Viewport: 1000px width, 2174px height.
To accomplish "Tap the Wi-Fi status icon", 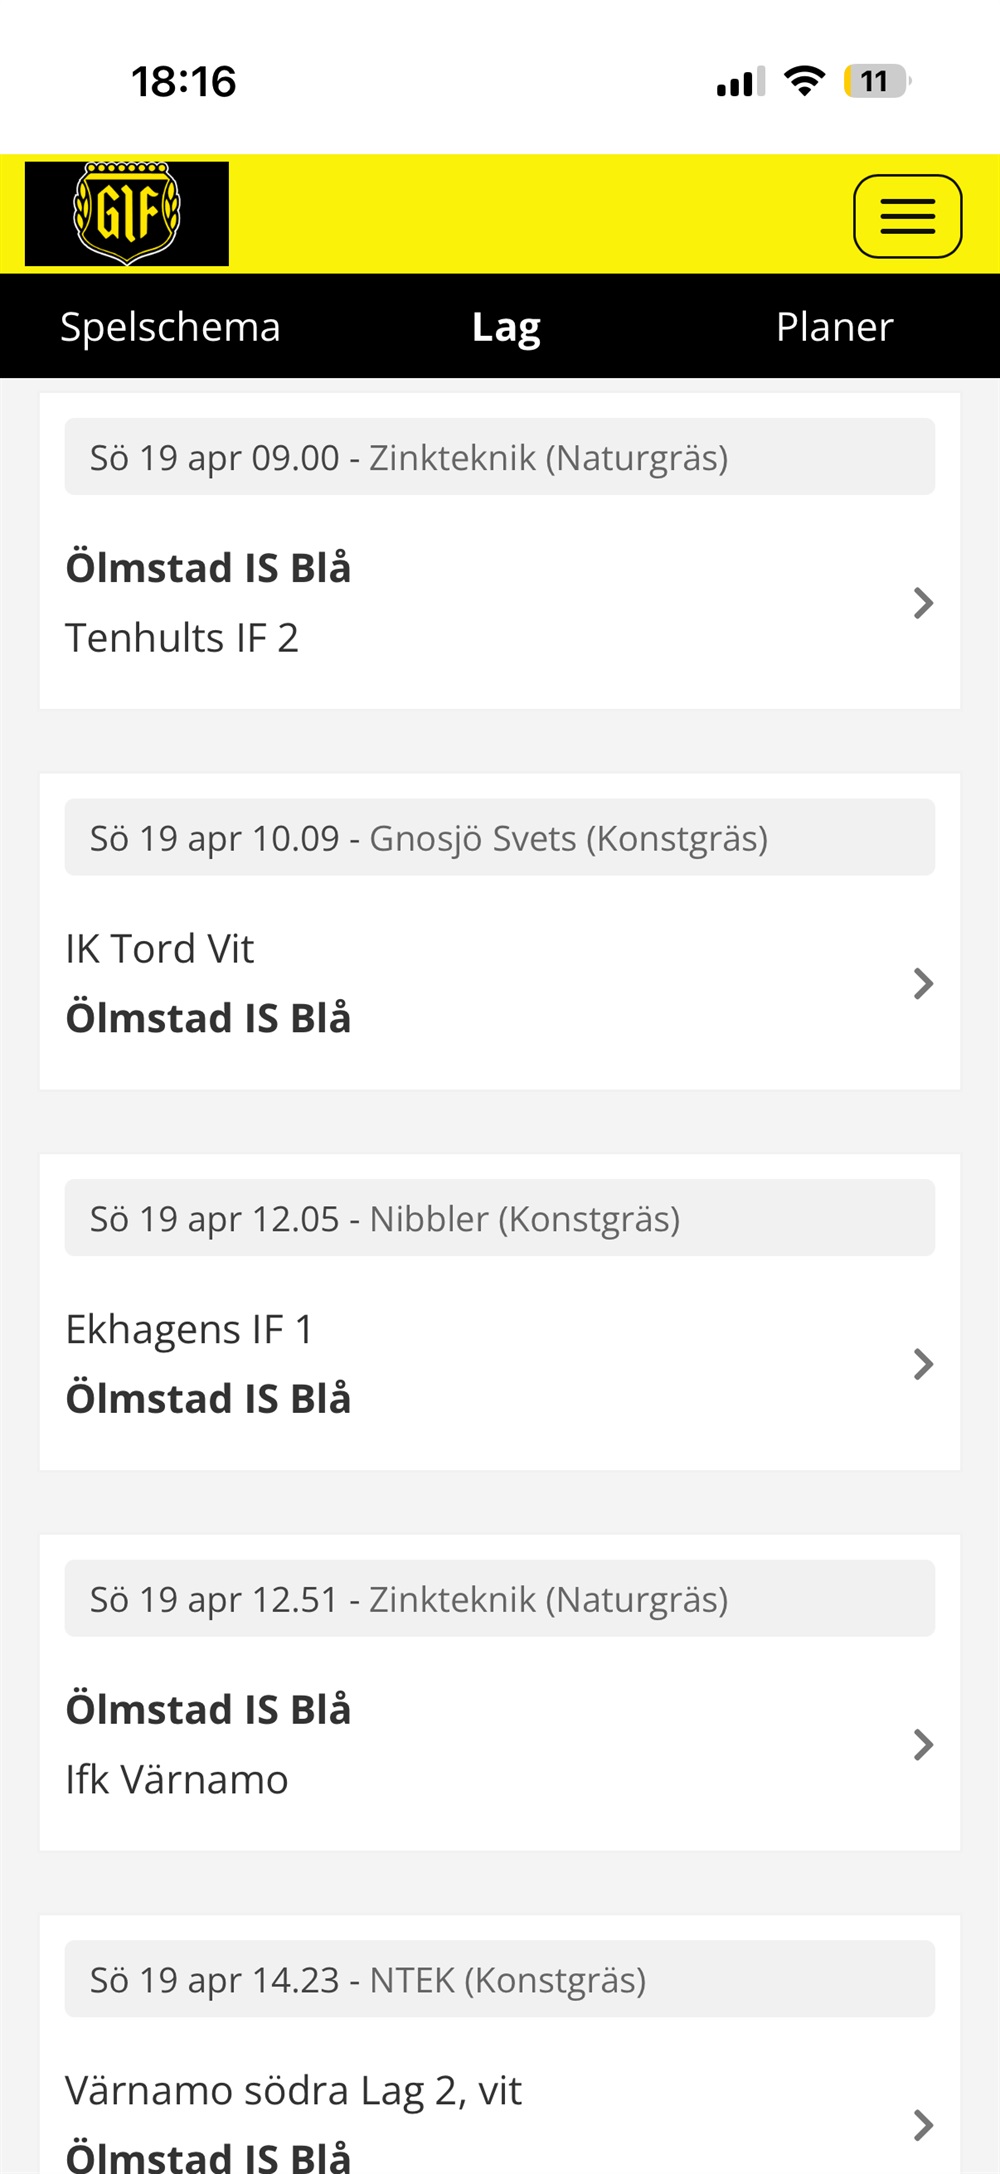I will [x=804, y=80].
